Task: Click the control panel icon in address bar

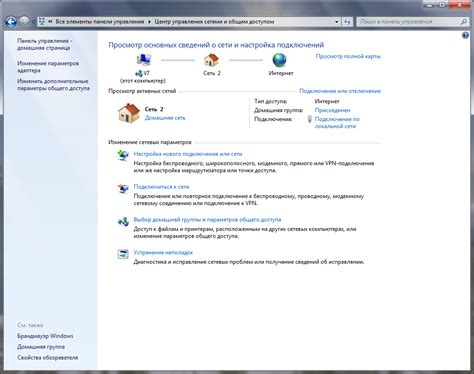Action: [x=42, y=22]
